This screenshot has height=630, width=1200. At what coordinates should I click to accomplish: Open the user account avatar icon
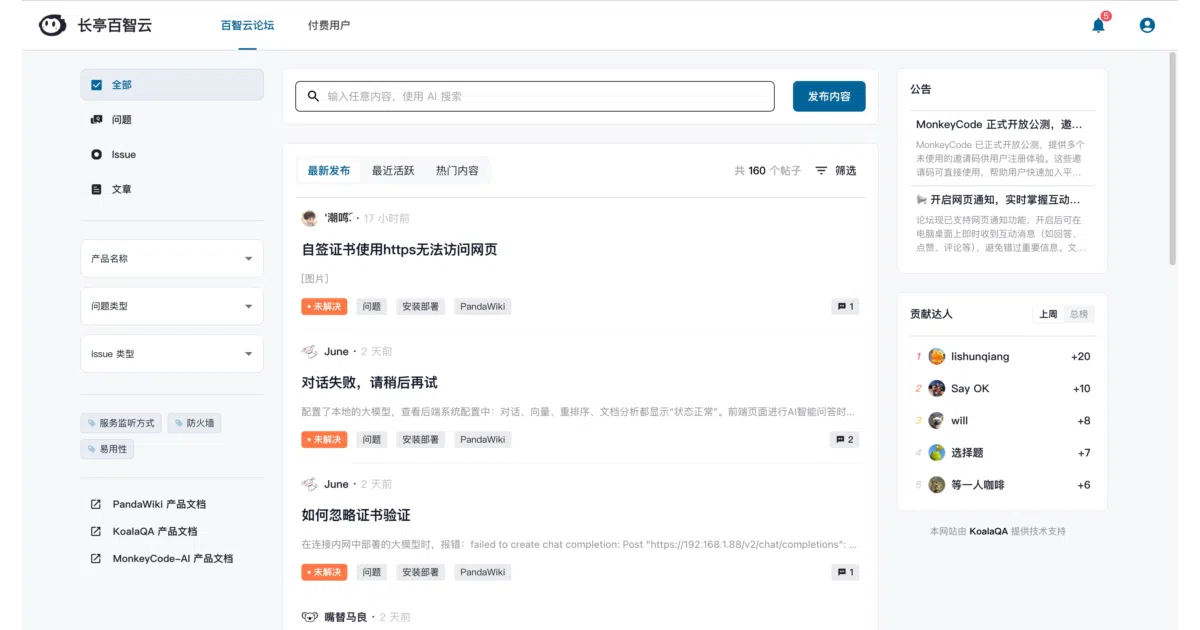click(1147, 25)
